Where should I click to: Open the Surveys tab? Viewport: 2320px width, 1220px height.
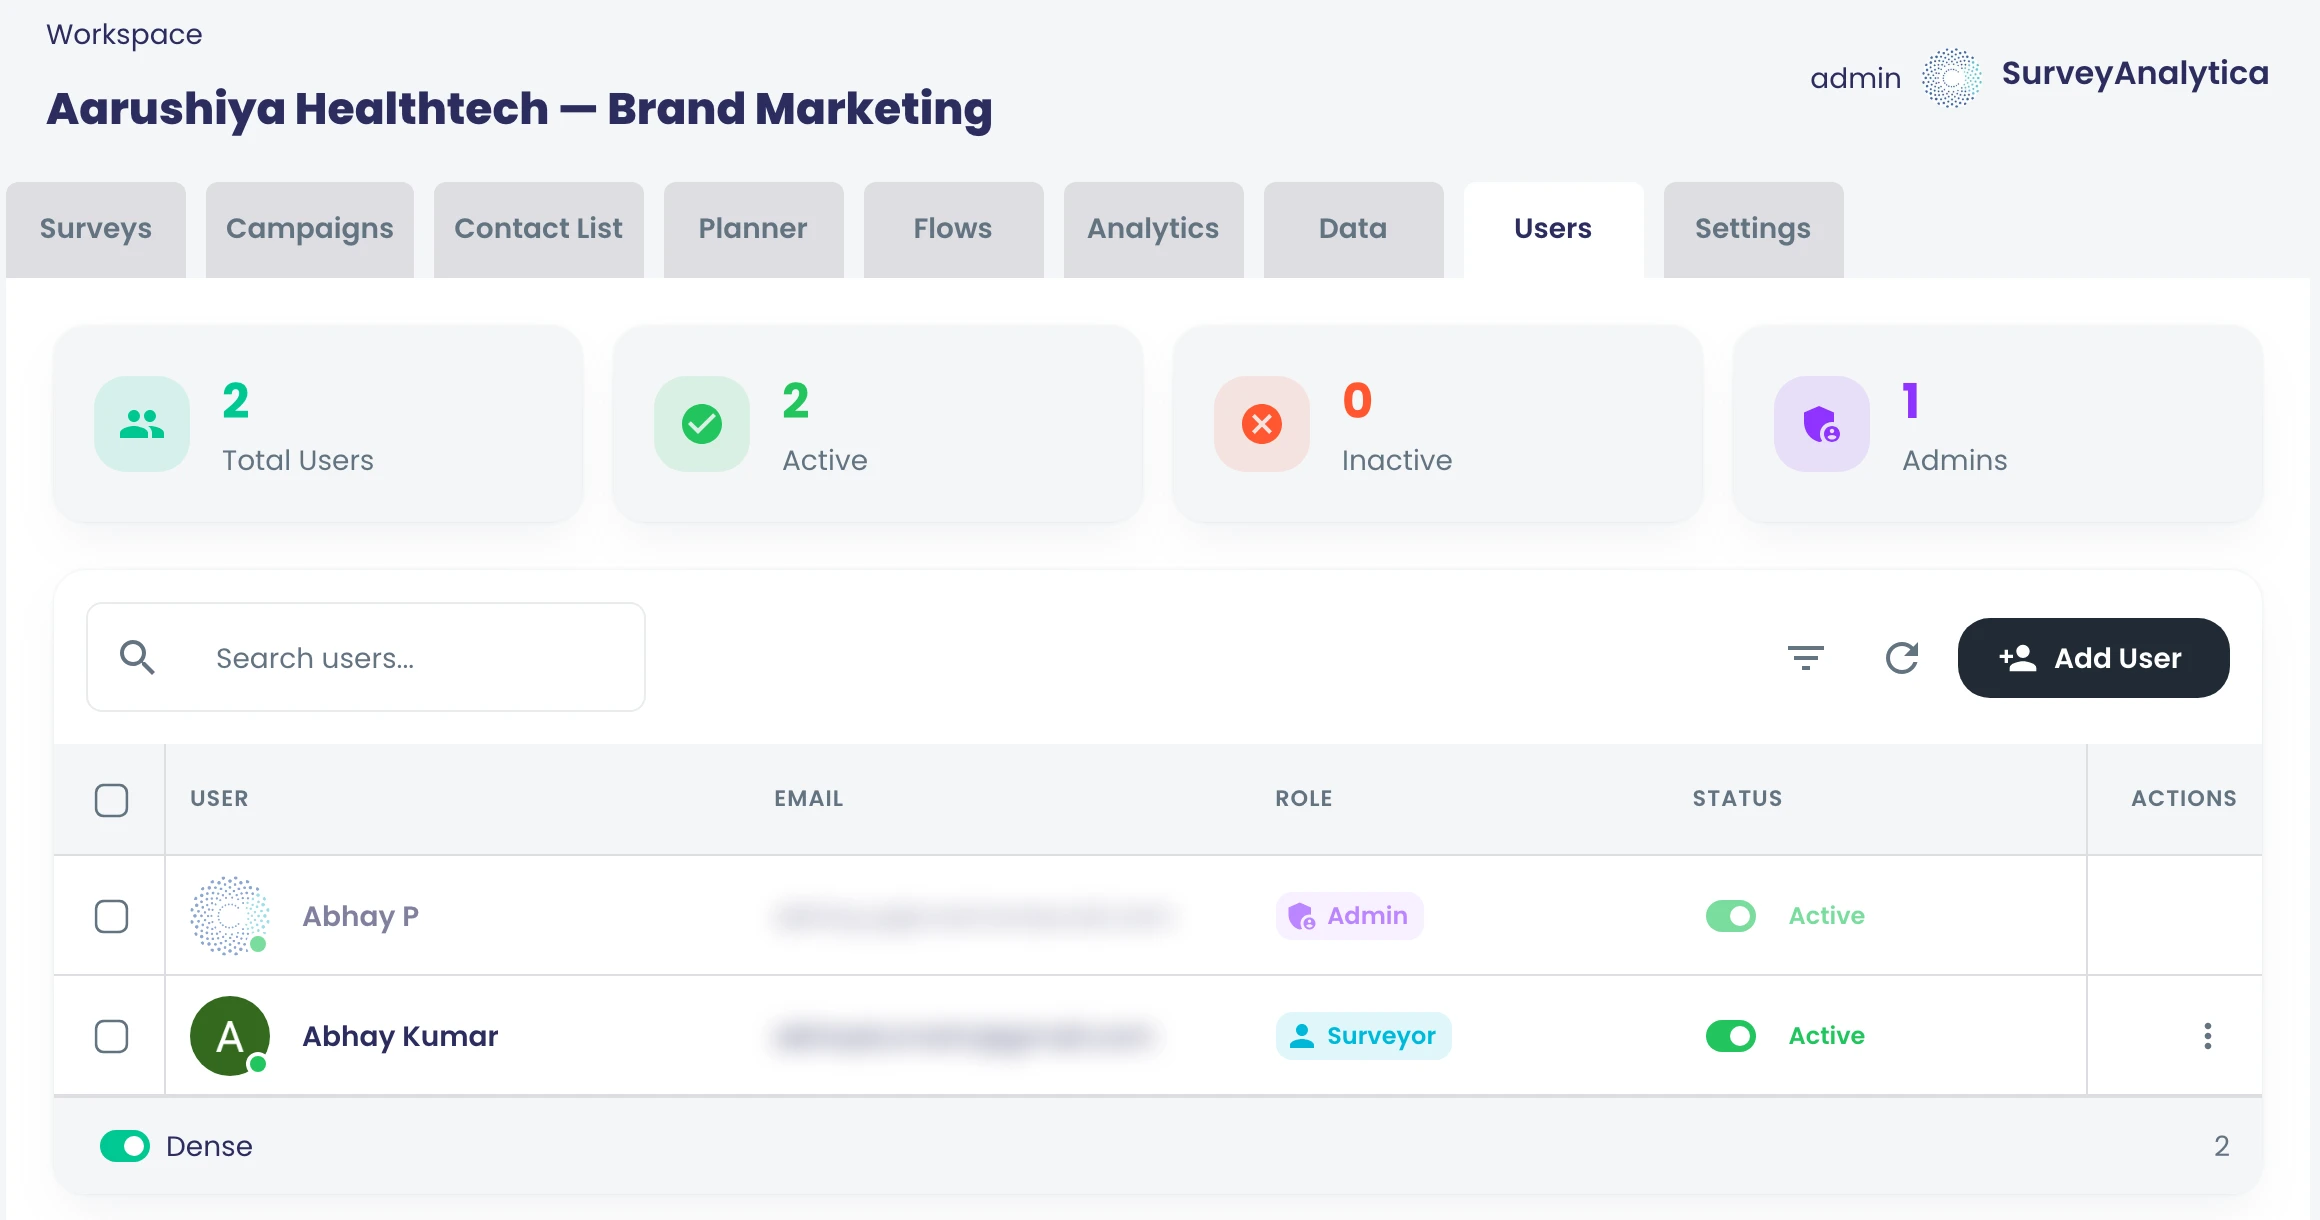point(96,230)
